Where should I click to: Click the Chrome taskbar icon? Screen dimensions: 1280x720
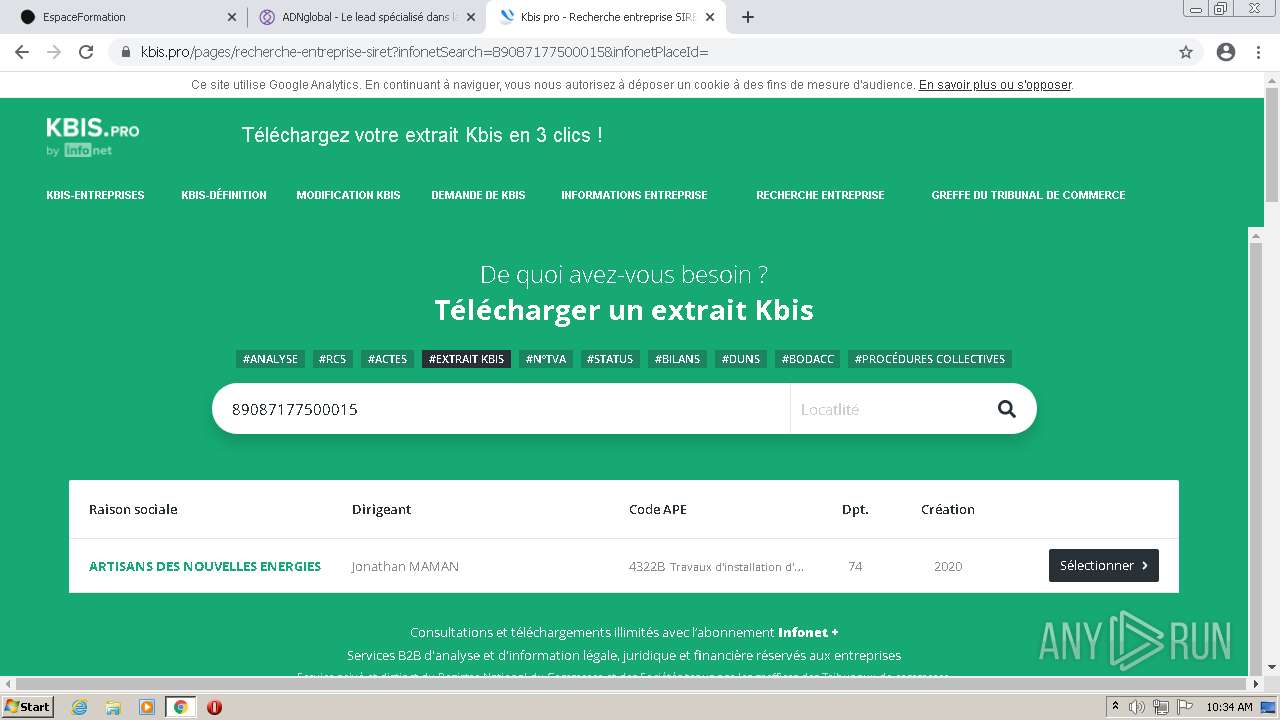pyautogui.click(x=181, y=707)
